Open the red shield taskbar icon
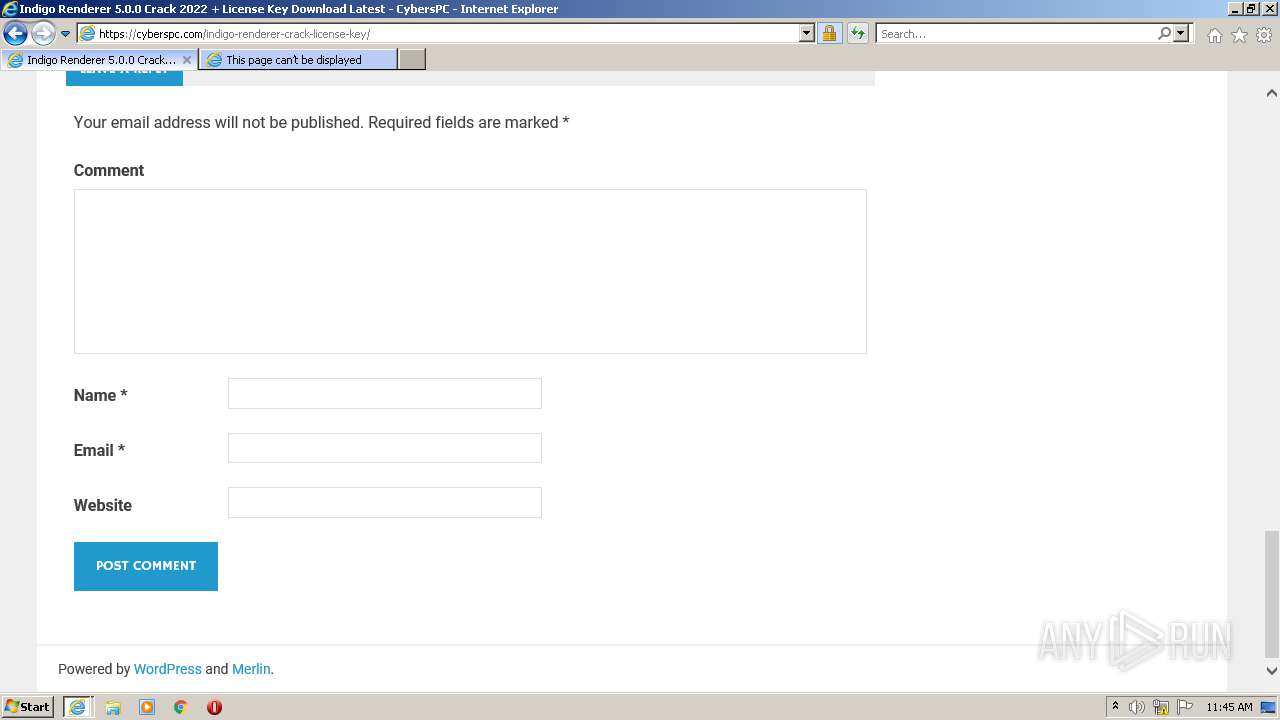1280x720 pixels. pyautogui.click(x=214, y=707)
